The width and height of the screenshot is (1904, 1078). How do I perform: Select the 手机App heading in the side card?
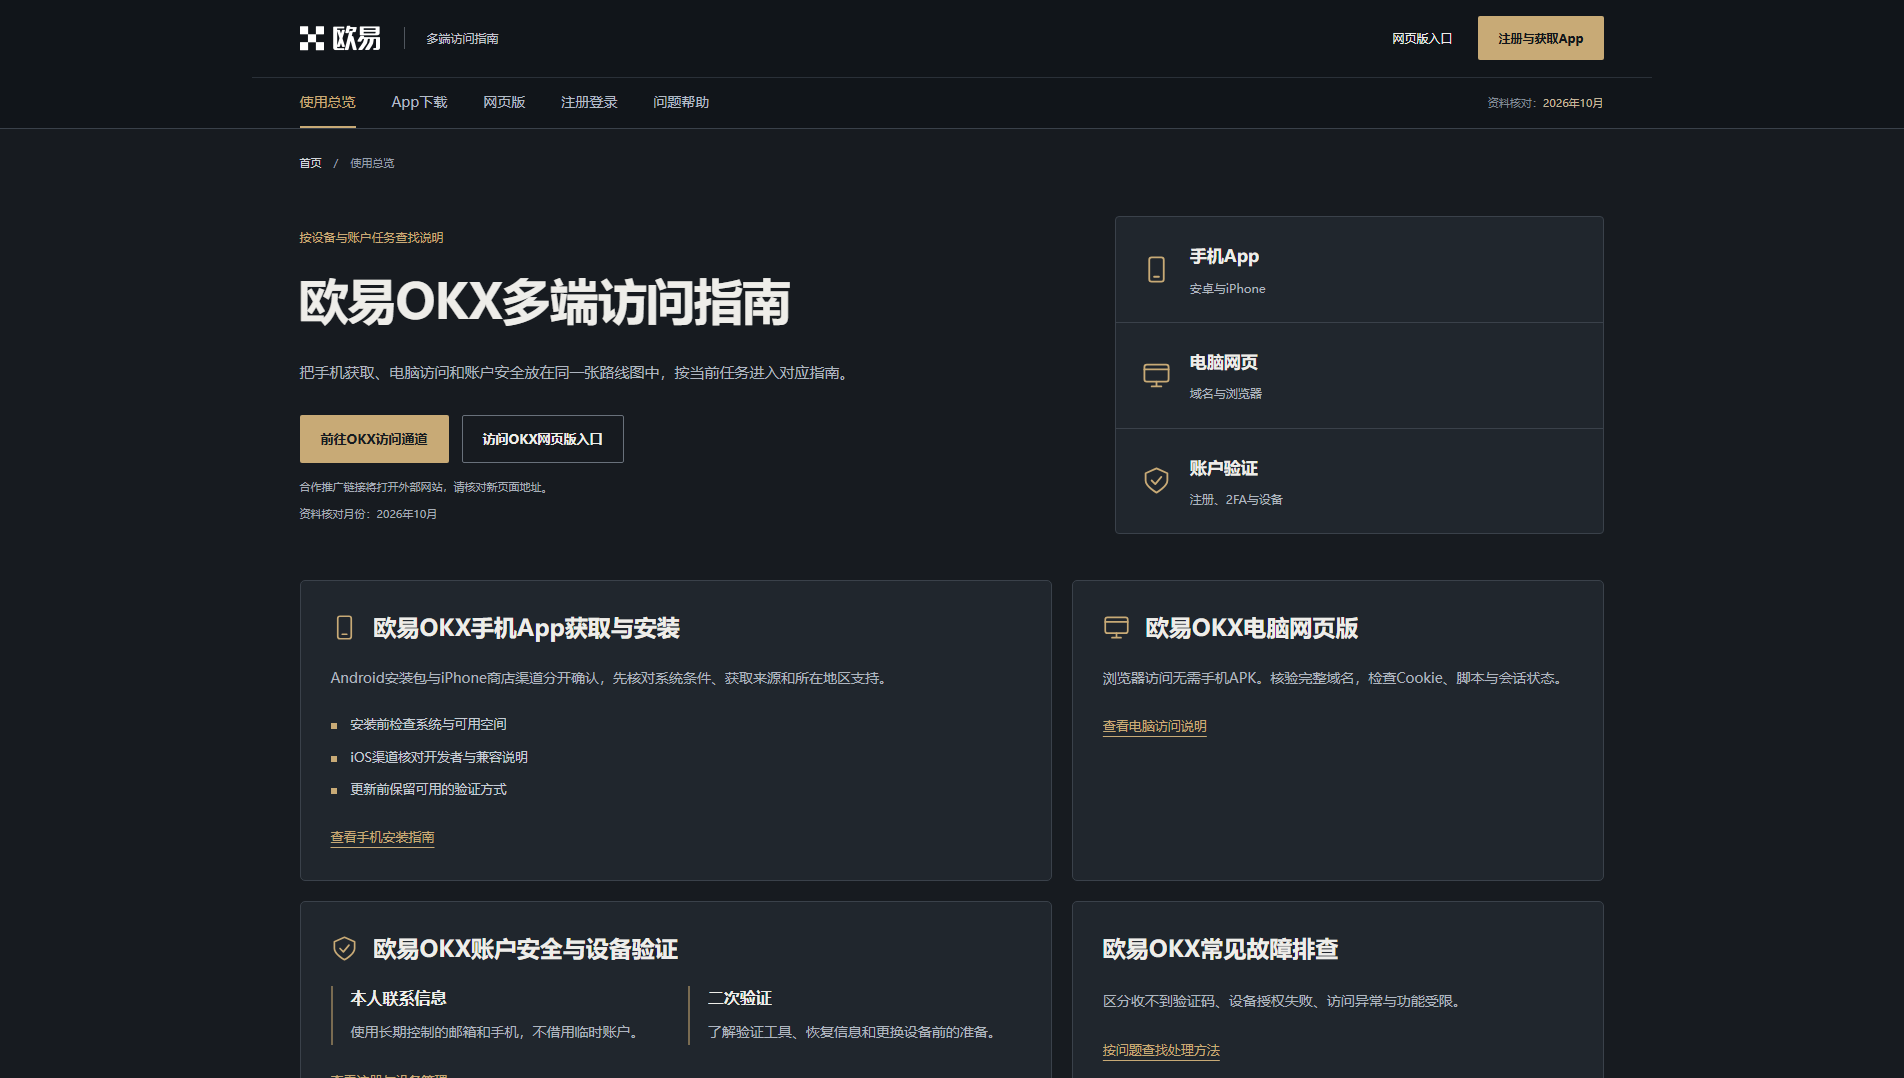1224,256
